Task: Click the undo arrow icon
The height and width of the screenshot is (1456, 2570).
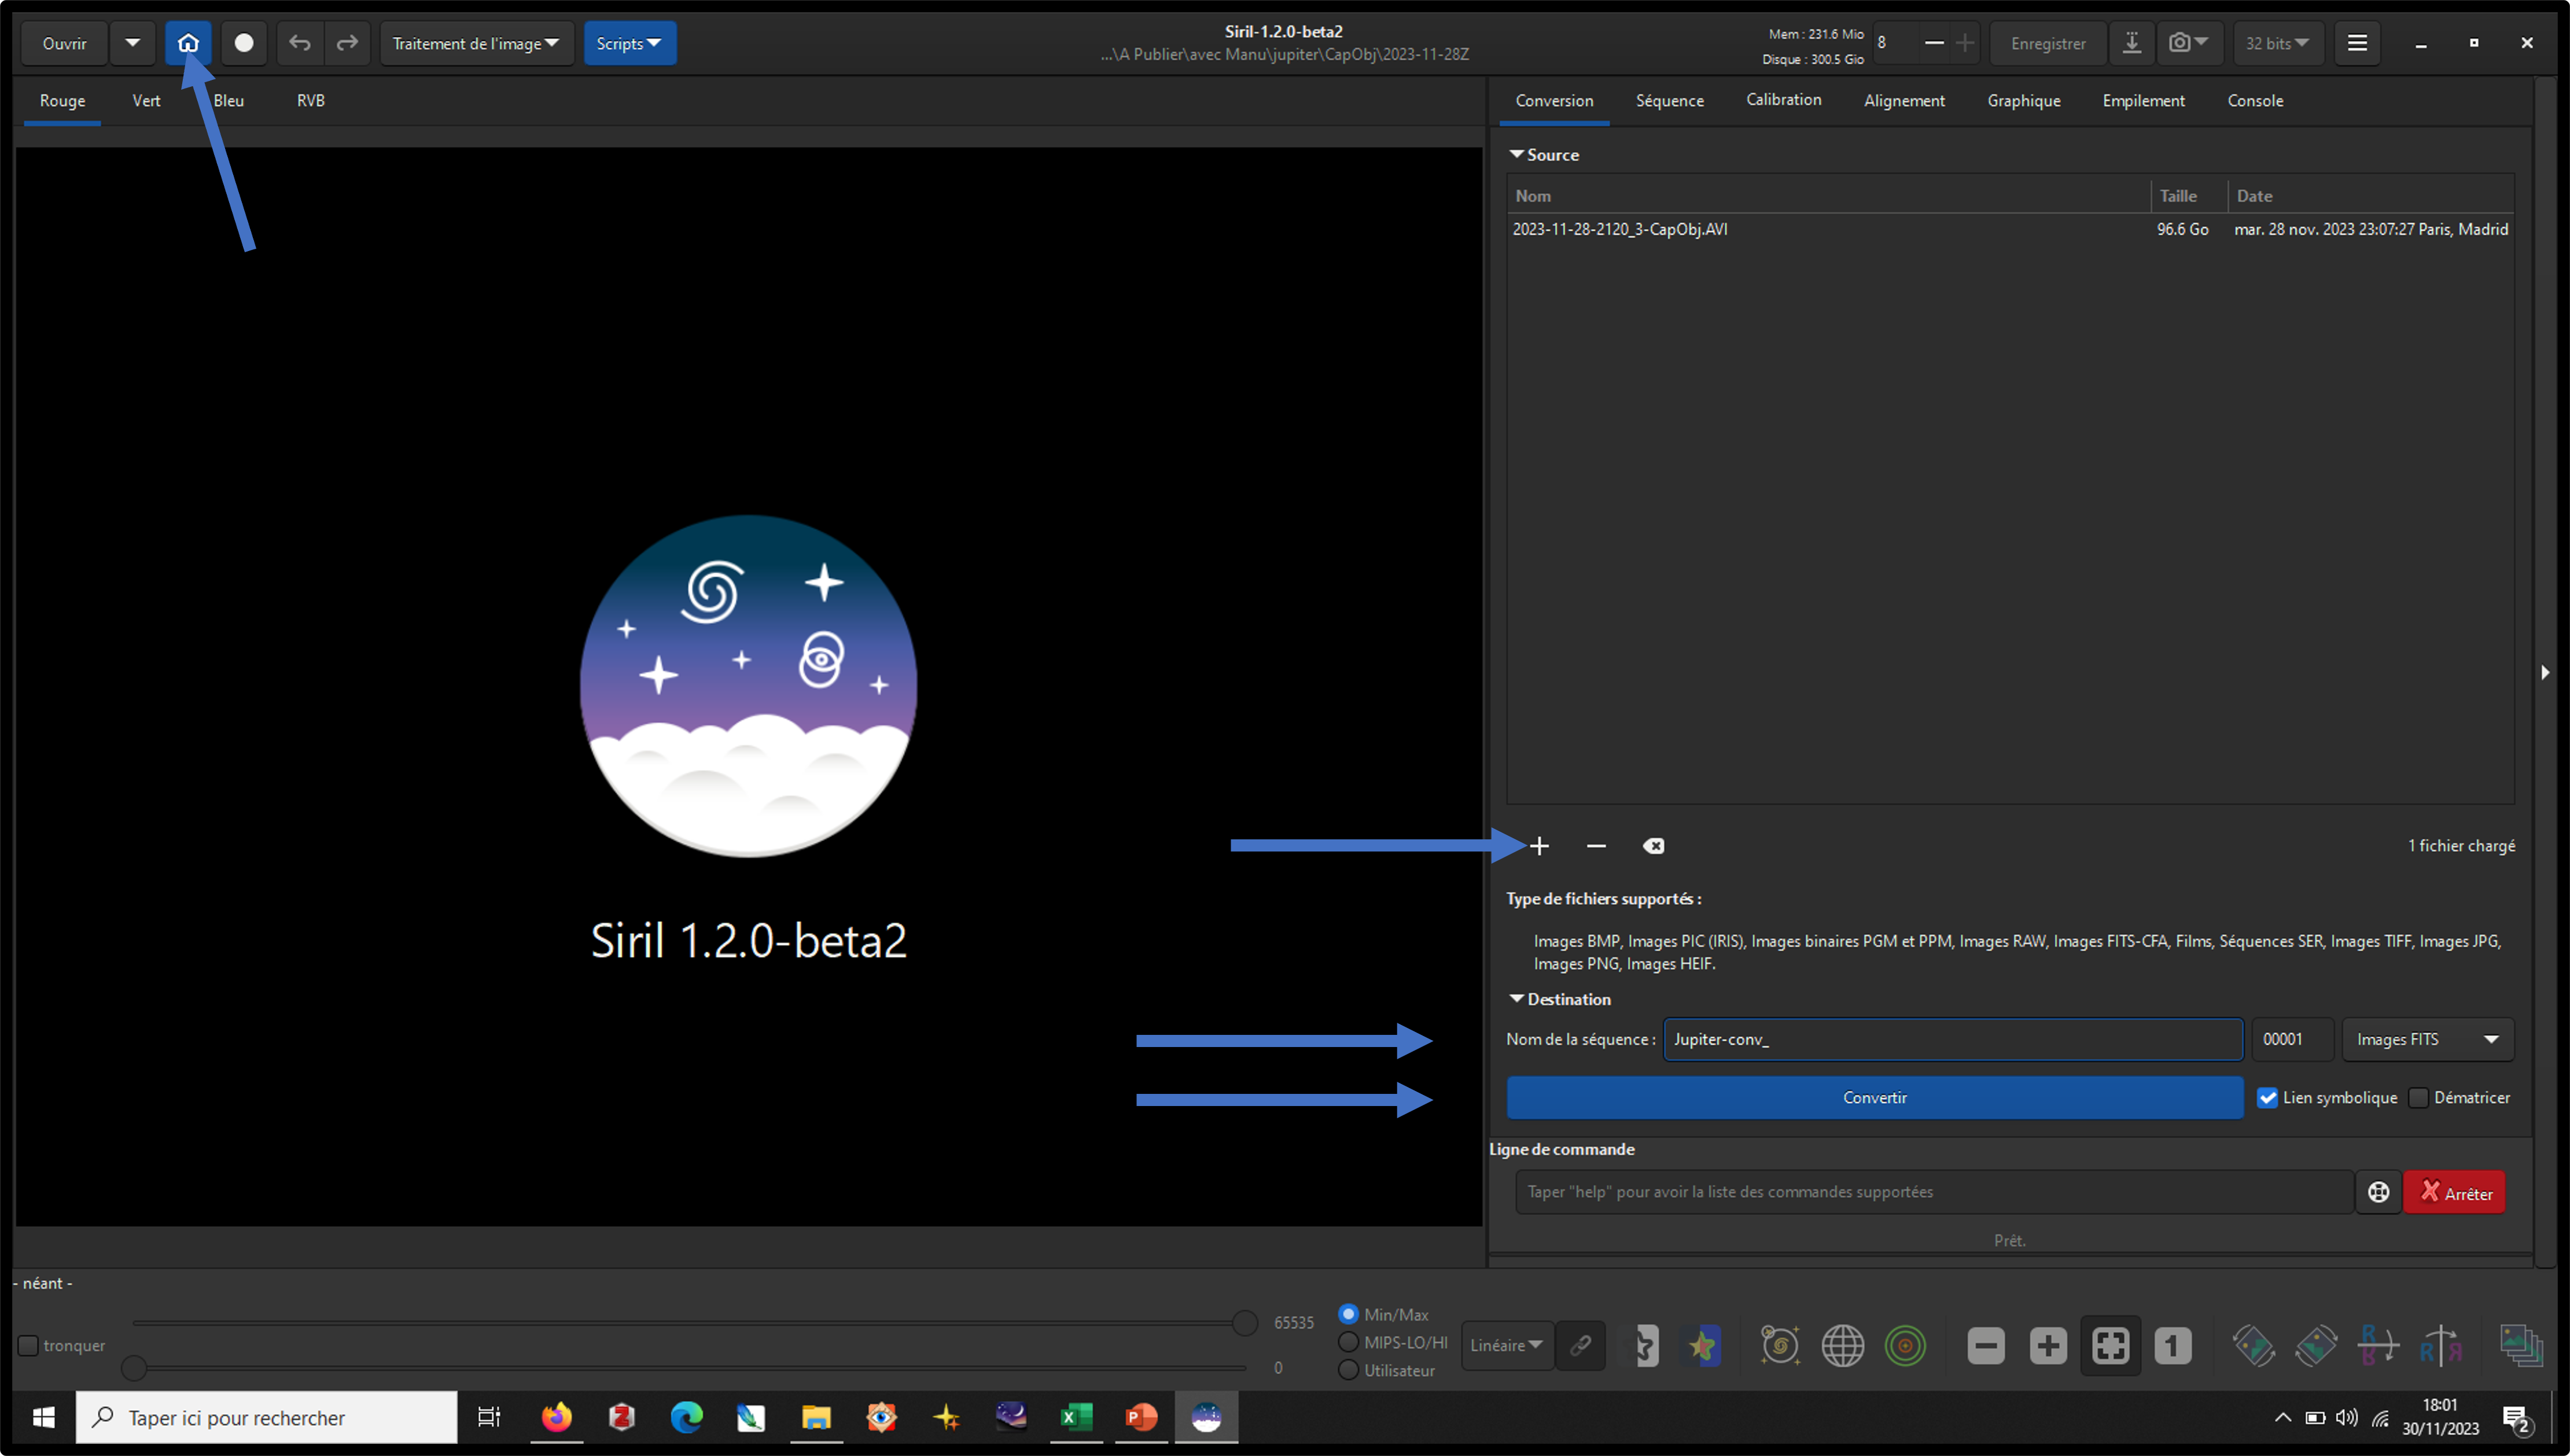Action: [299, 43]
